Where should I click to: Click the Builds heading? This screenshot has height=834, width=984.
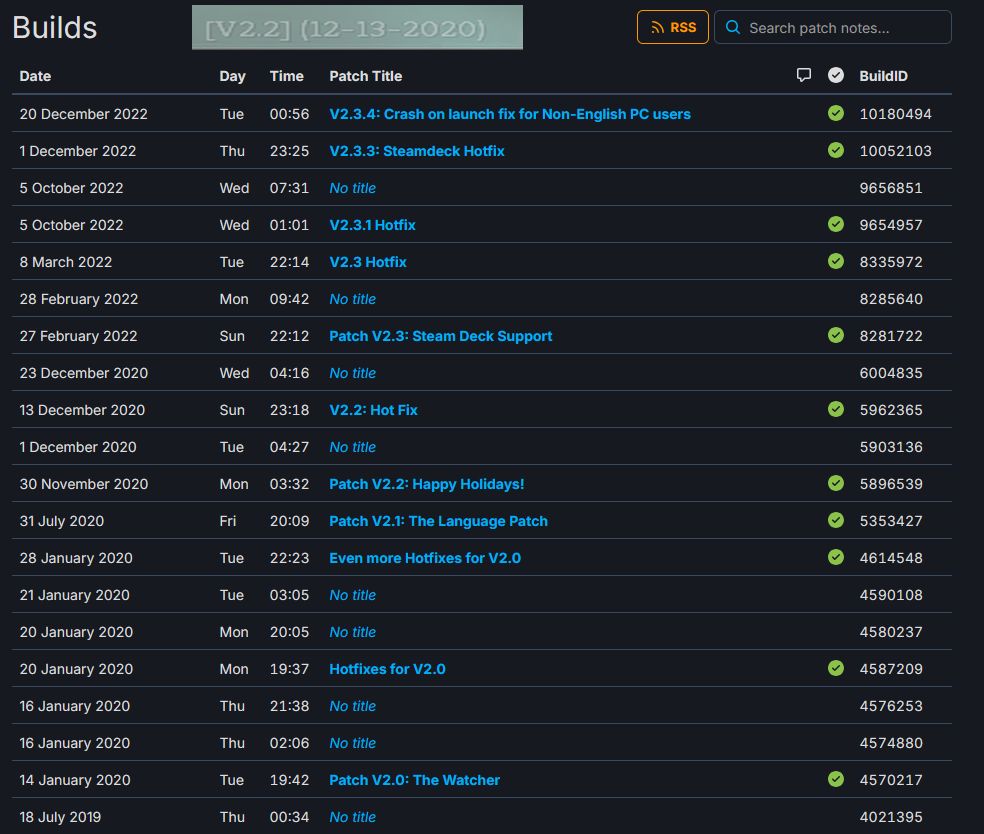coord(55,28)
